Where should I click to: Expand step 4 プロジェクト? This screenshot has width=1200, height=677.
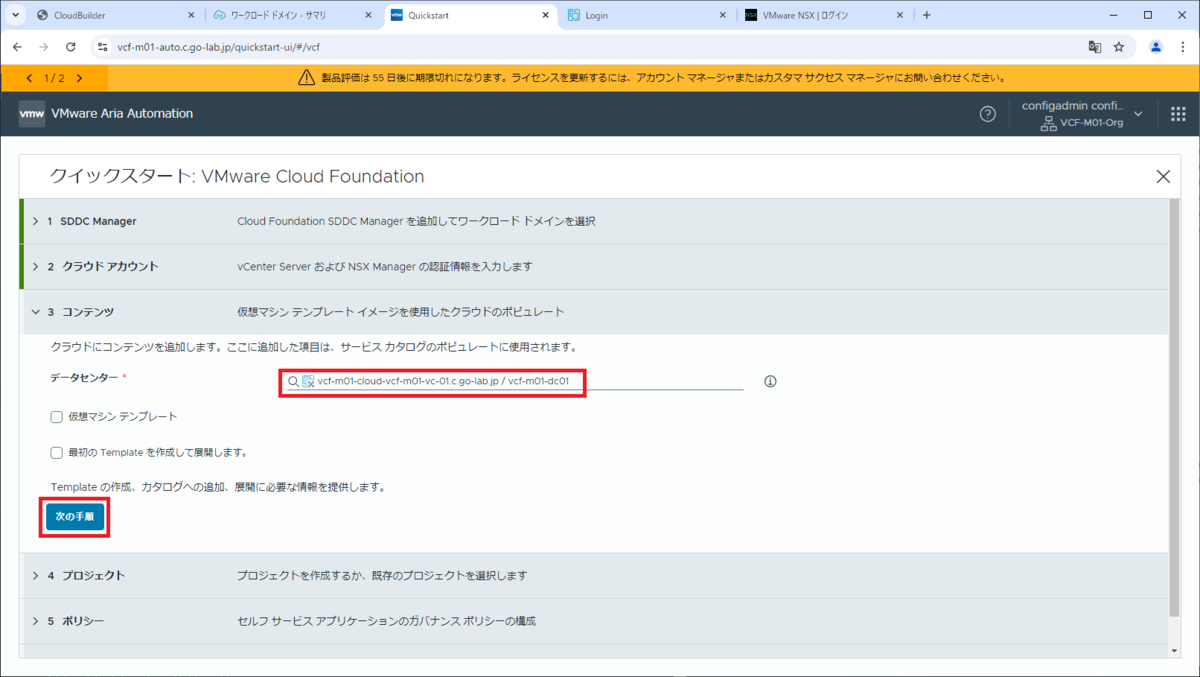point(35,576)
